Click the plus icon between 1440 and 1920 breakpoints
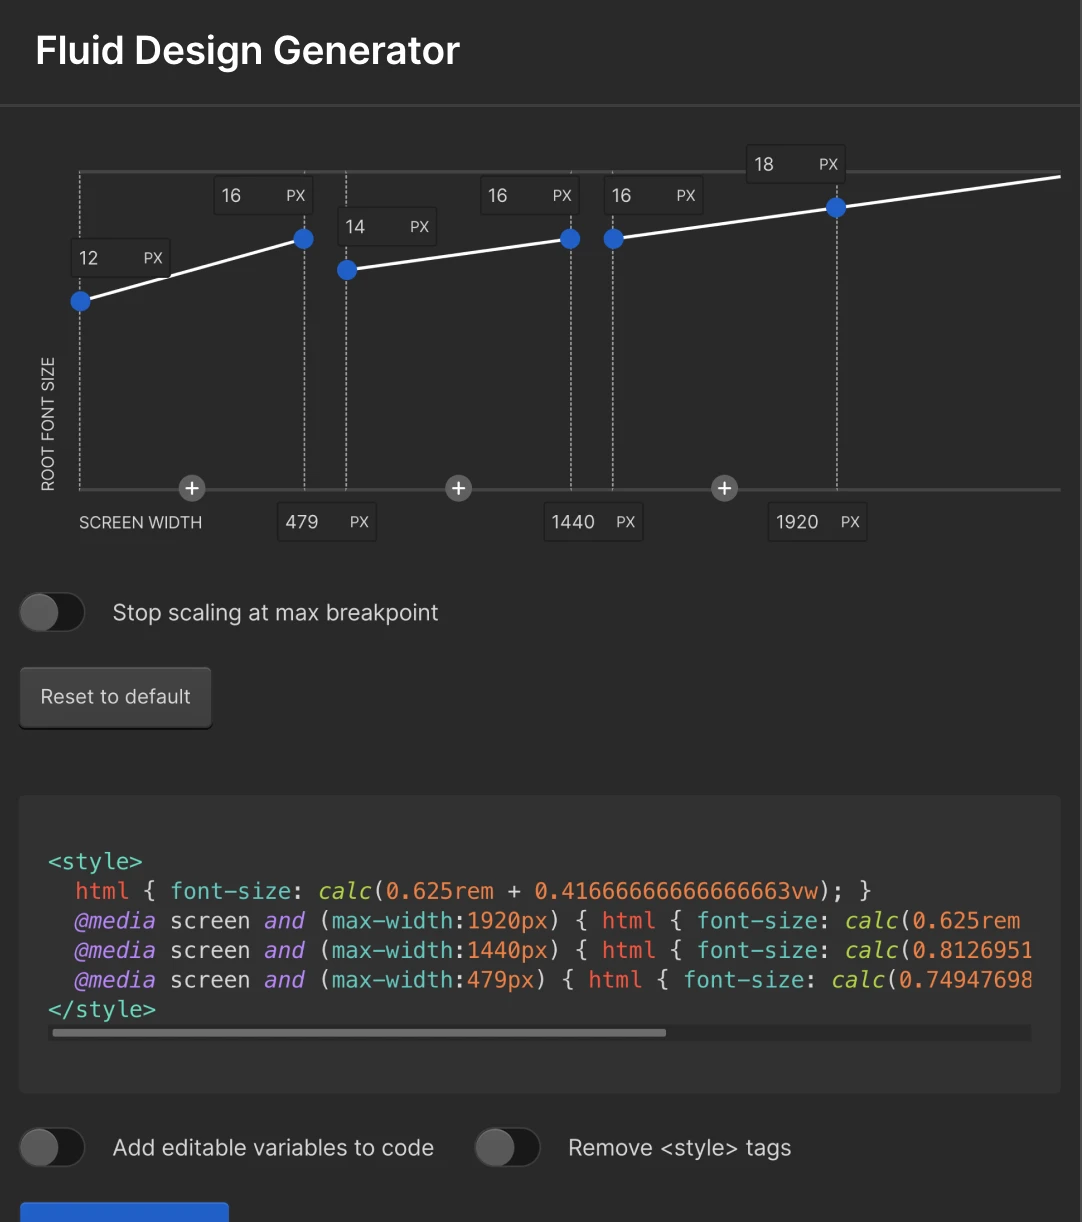This screenshot has width=1082, height=1222. [x=724, y=488]
